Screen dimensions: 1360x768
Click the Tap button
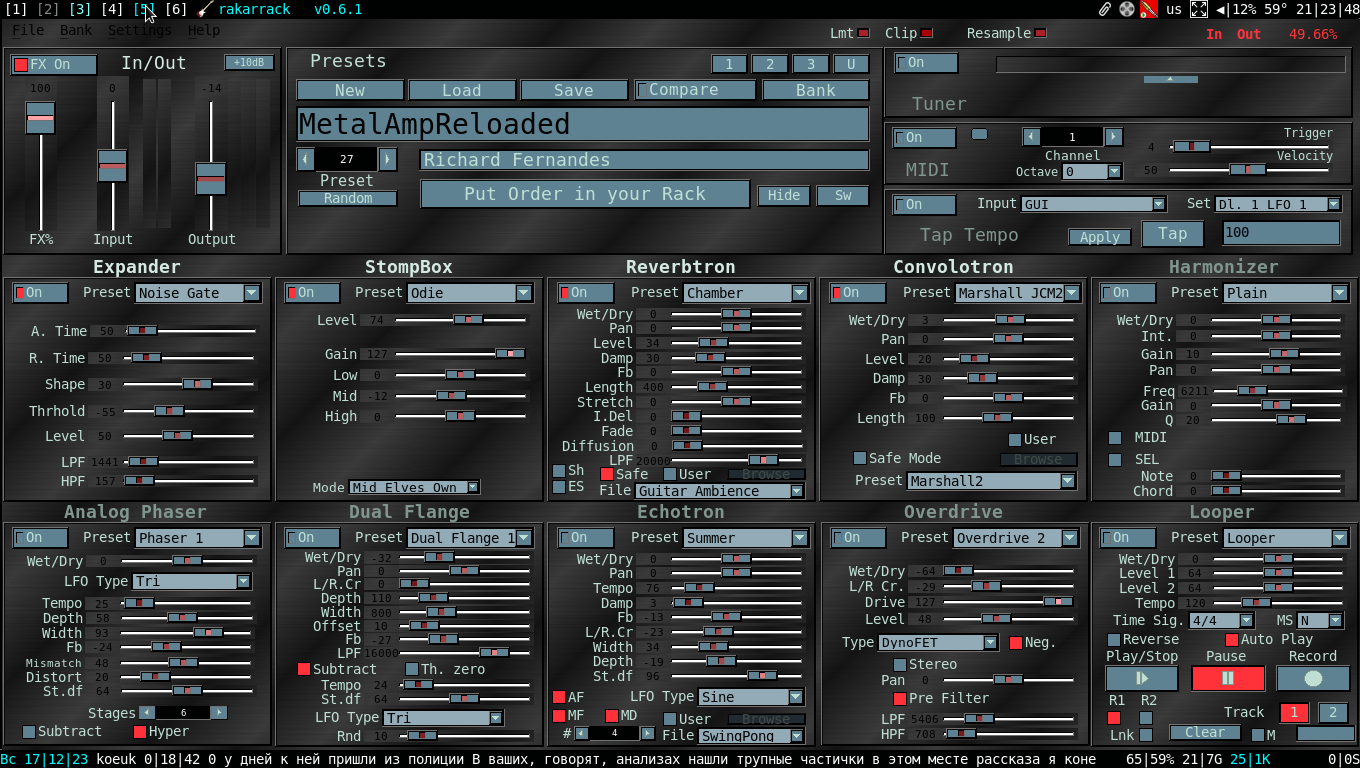click(1173, 234)
